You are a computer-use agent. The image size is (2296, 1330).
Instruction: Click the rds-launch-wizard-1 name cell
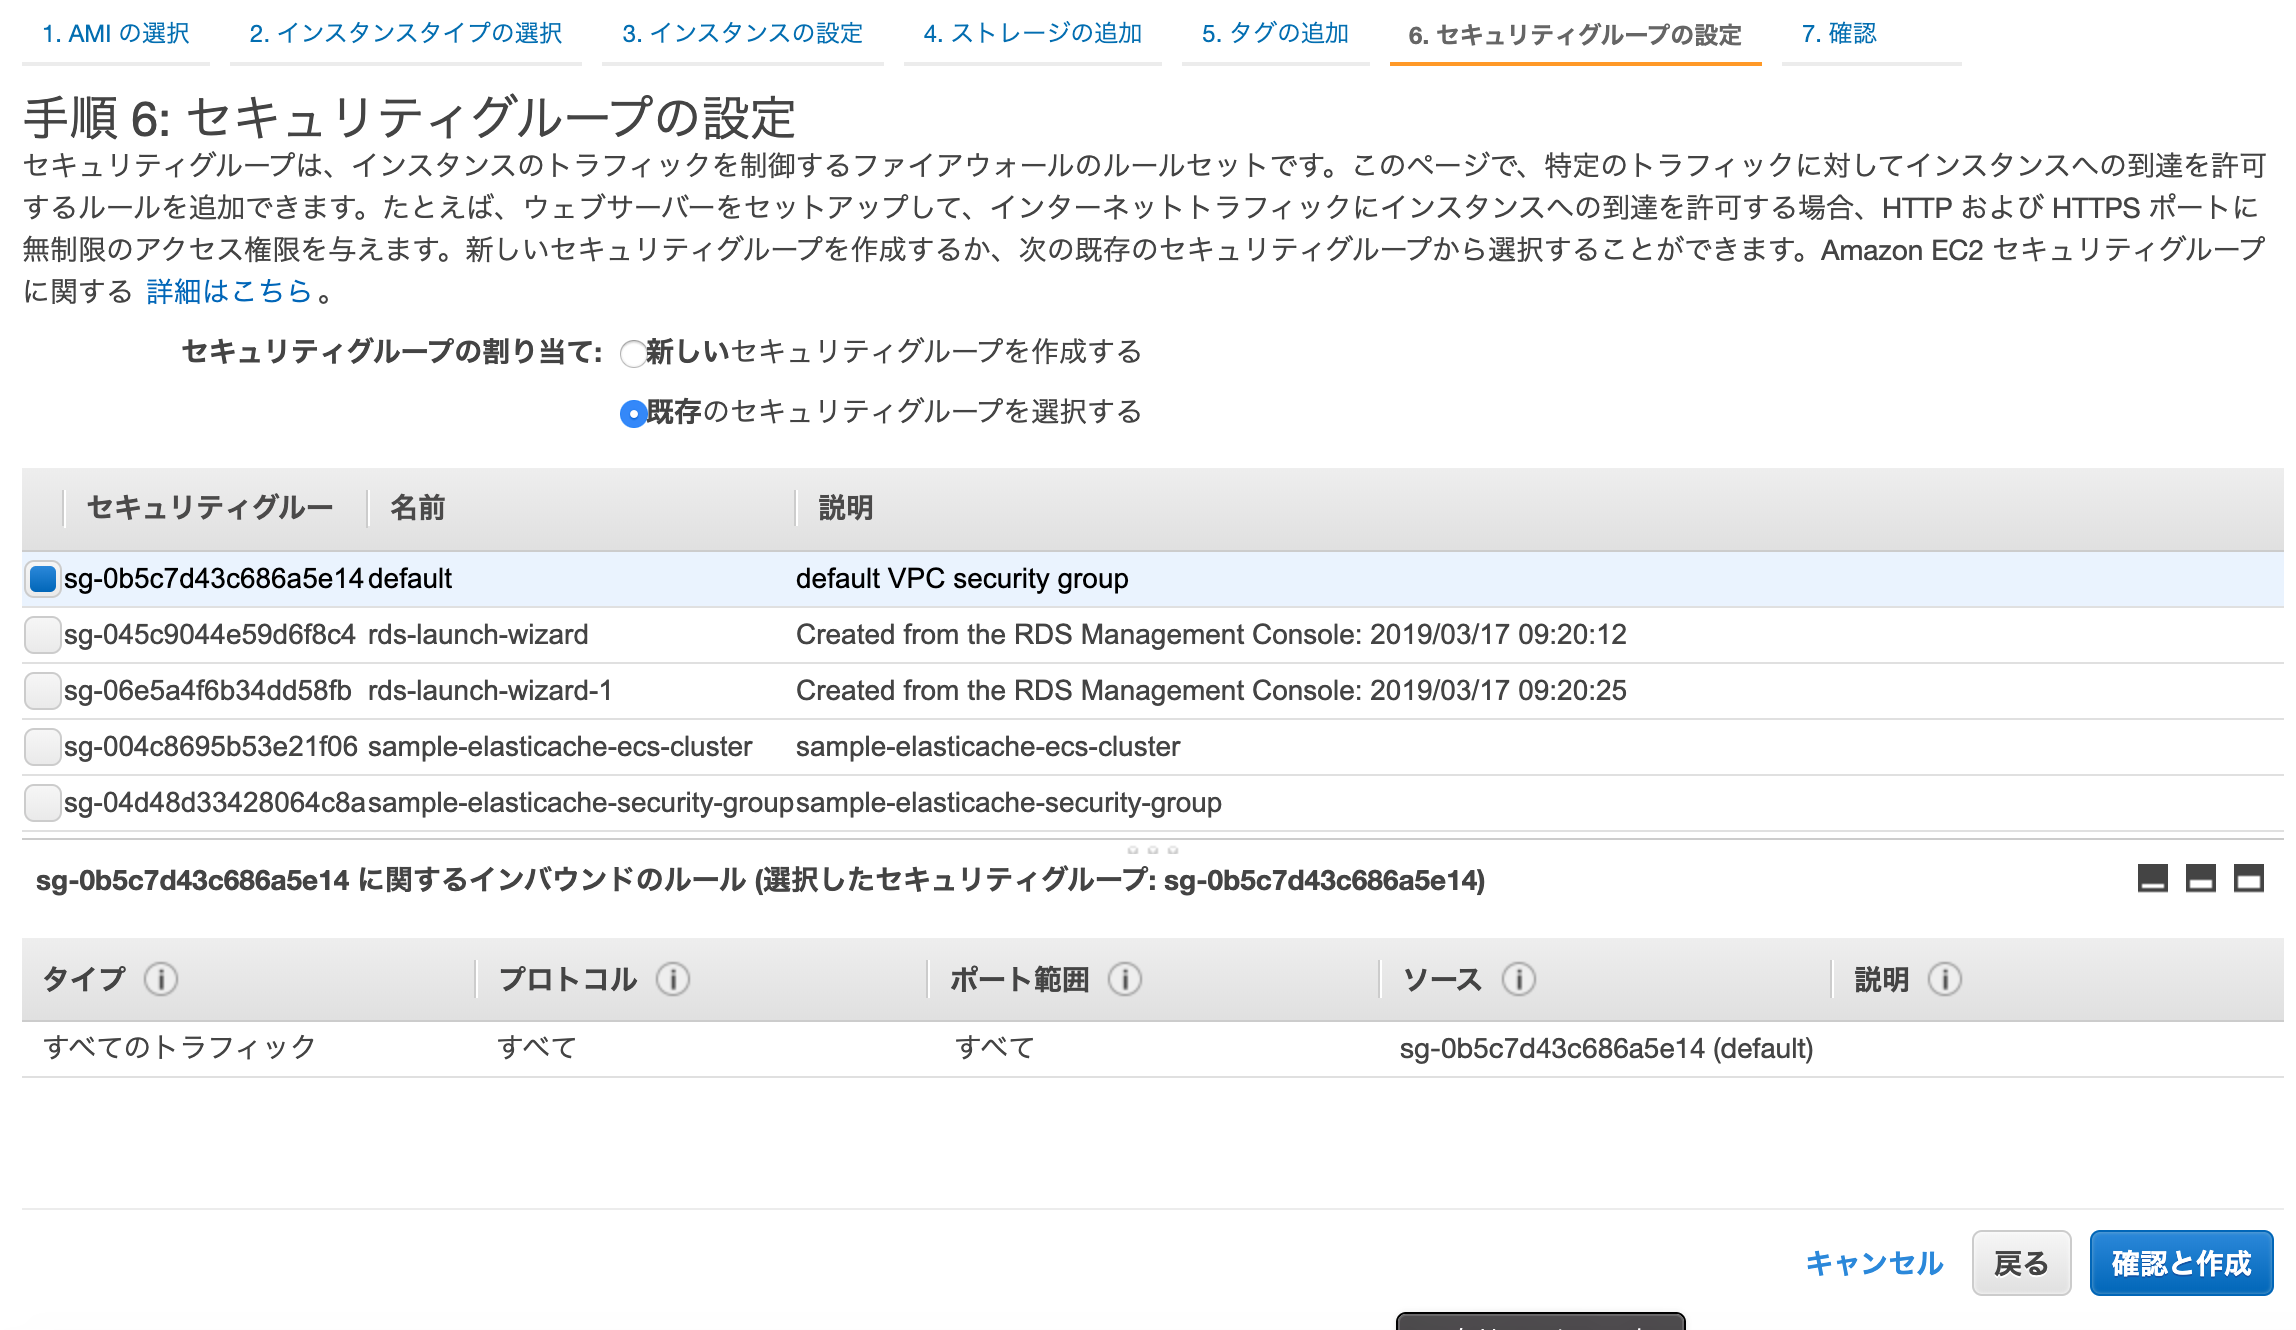(x=490, y=691)
